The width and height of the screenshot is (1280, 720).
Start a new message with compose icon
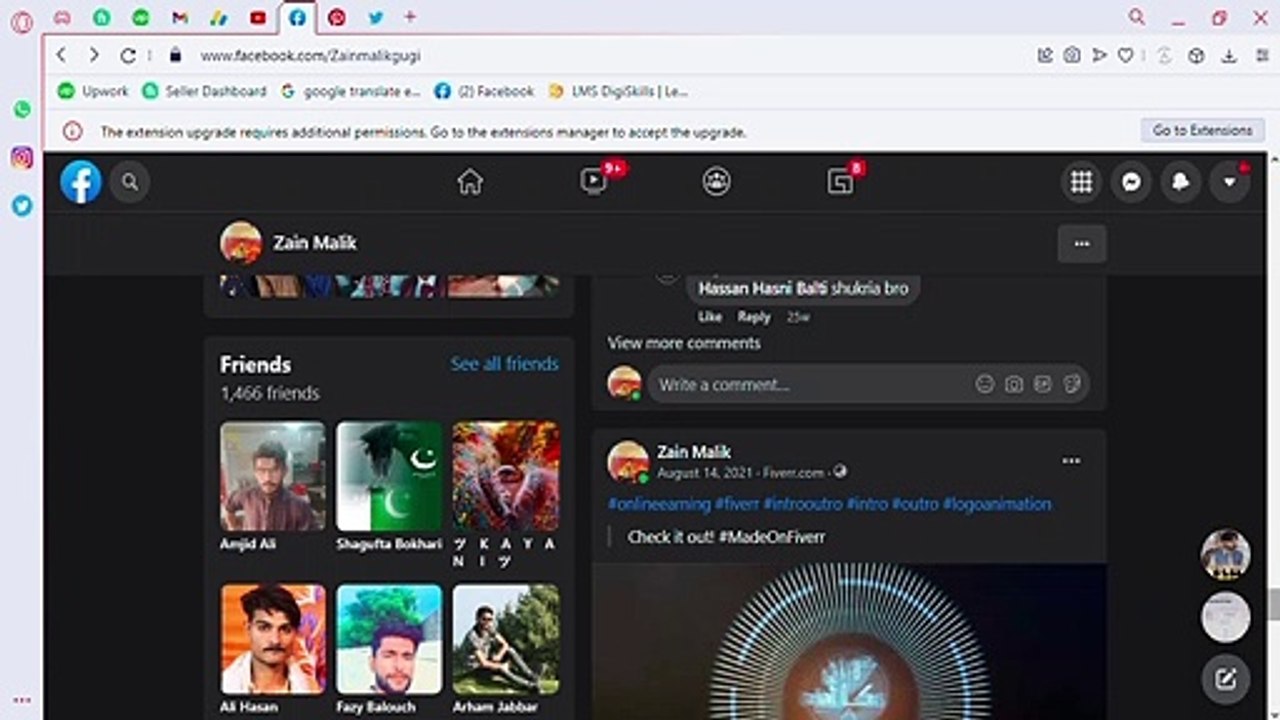tap(1225, 680)
